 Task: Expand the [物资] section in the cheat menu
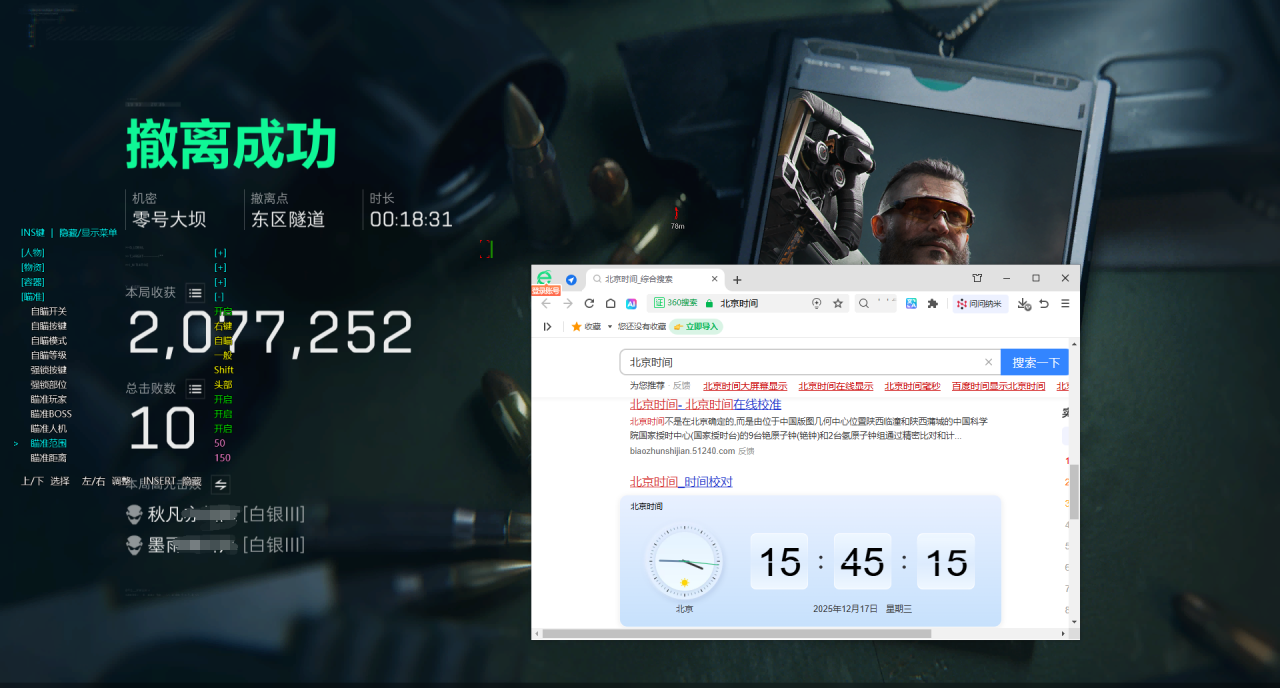click(33, 268)
